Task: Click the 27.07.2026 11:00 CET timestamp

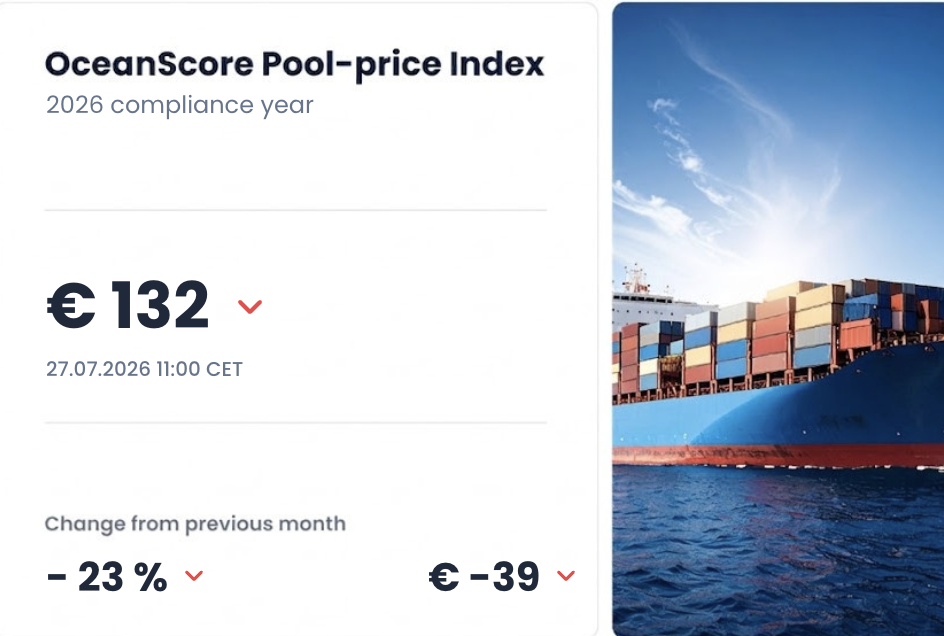Action: (x=144, y=369)
